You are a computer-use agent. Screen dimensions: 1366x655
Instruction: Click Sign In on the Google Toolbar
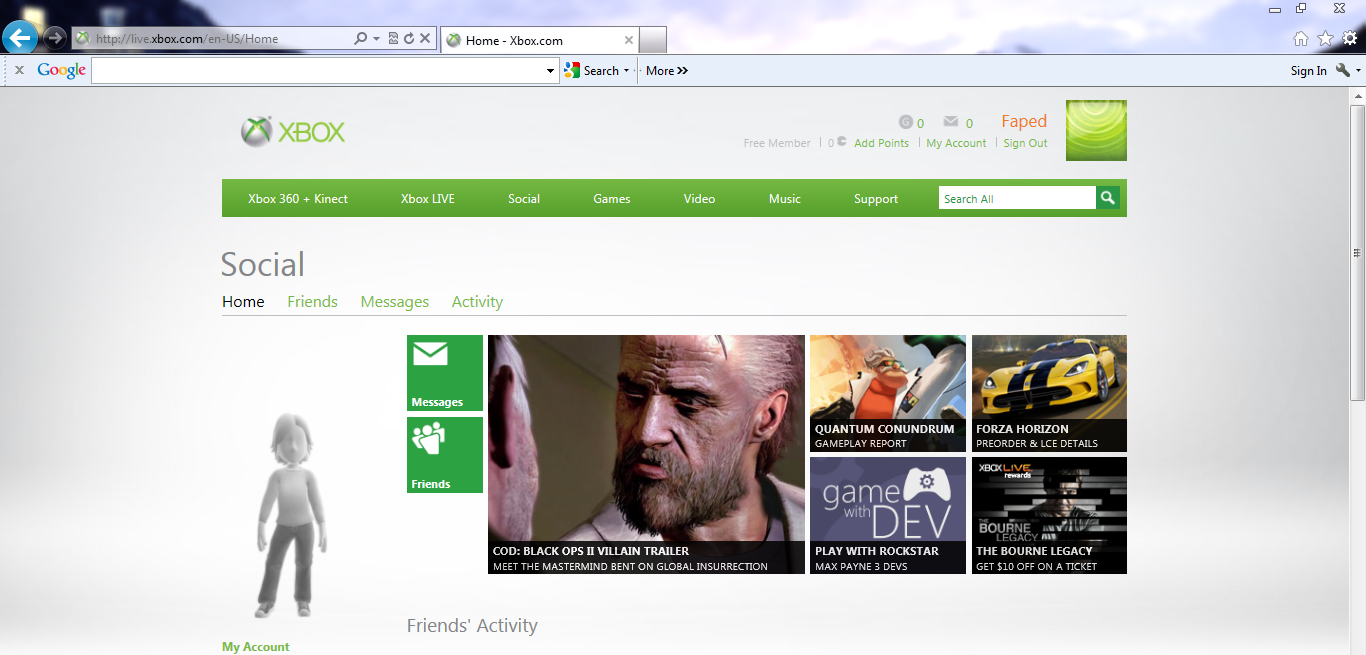[1308, 70]
